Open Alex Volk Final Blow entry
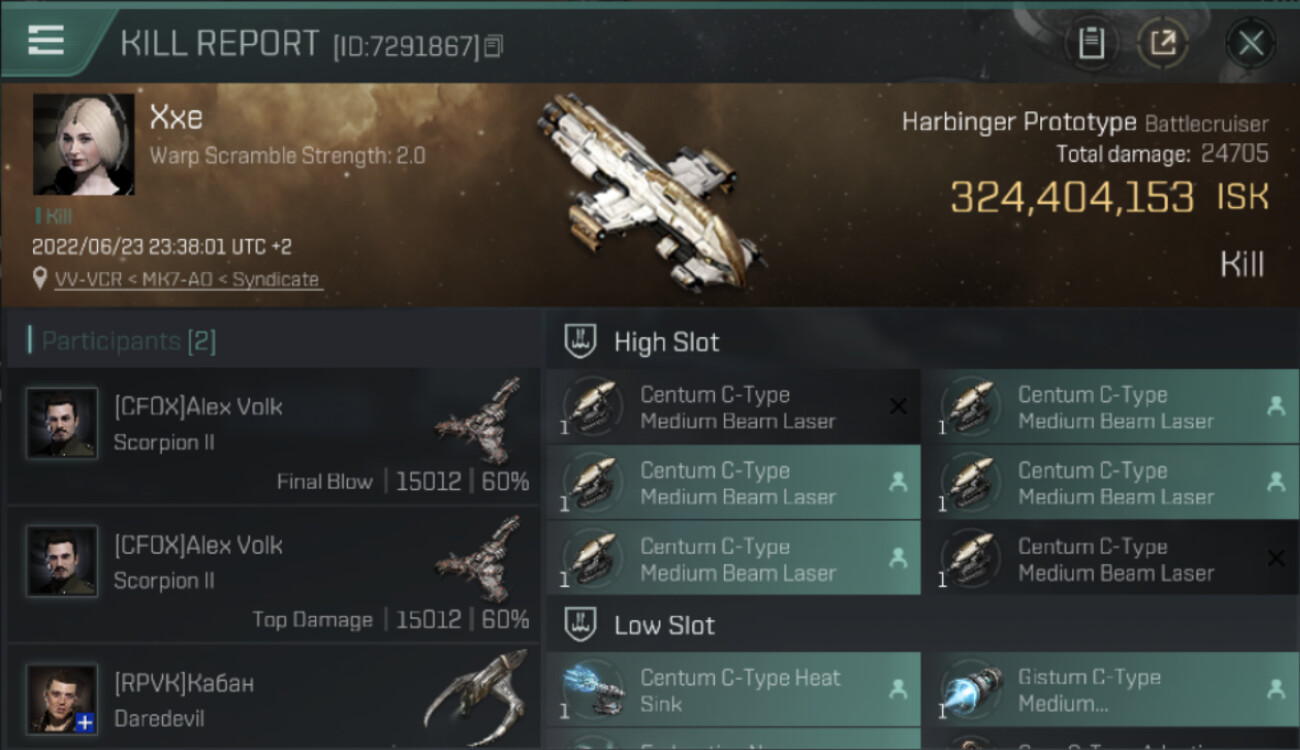 point(273,436)
